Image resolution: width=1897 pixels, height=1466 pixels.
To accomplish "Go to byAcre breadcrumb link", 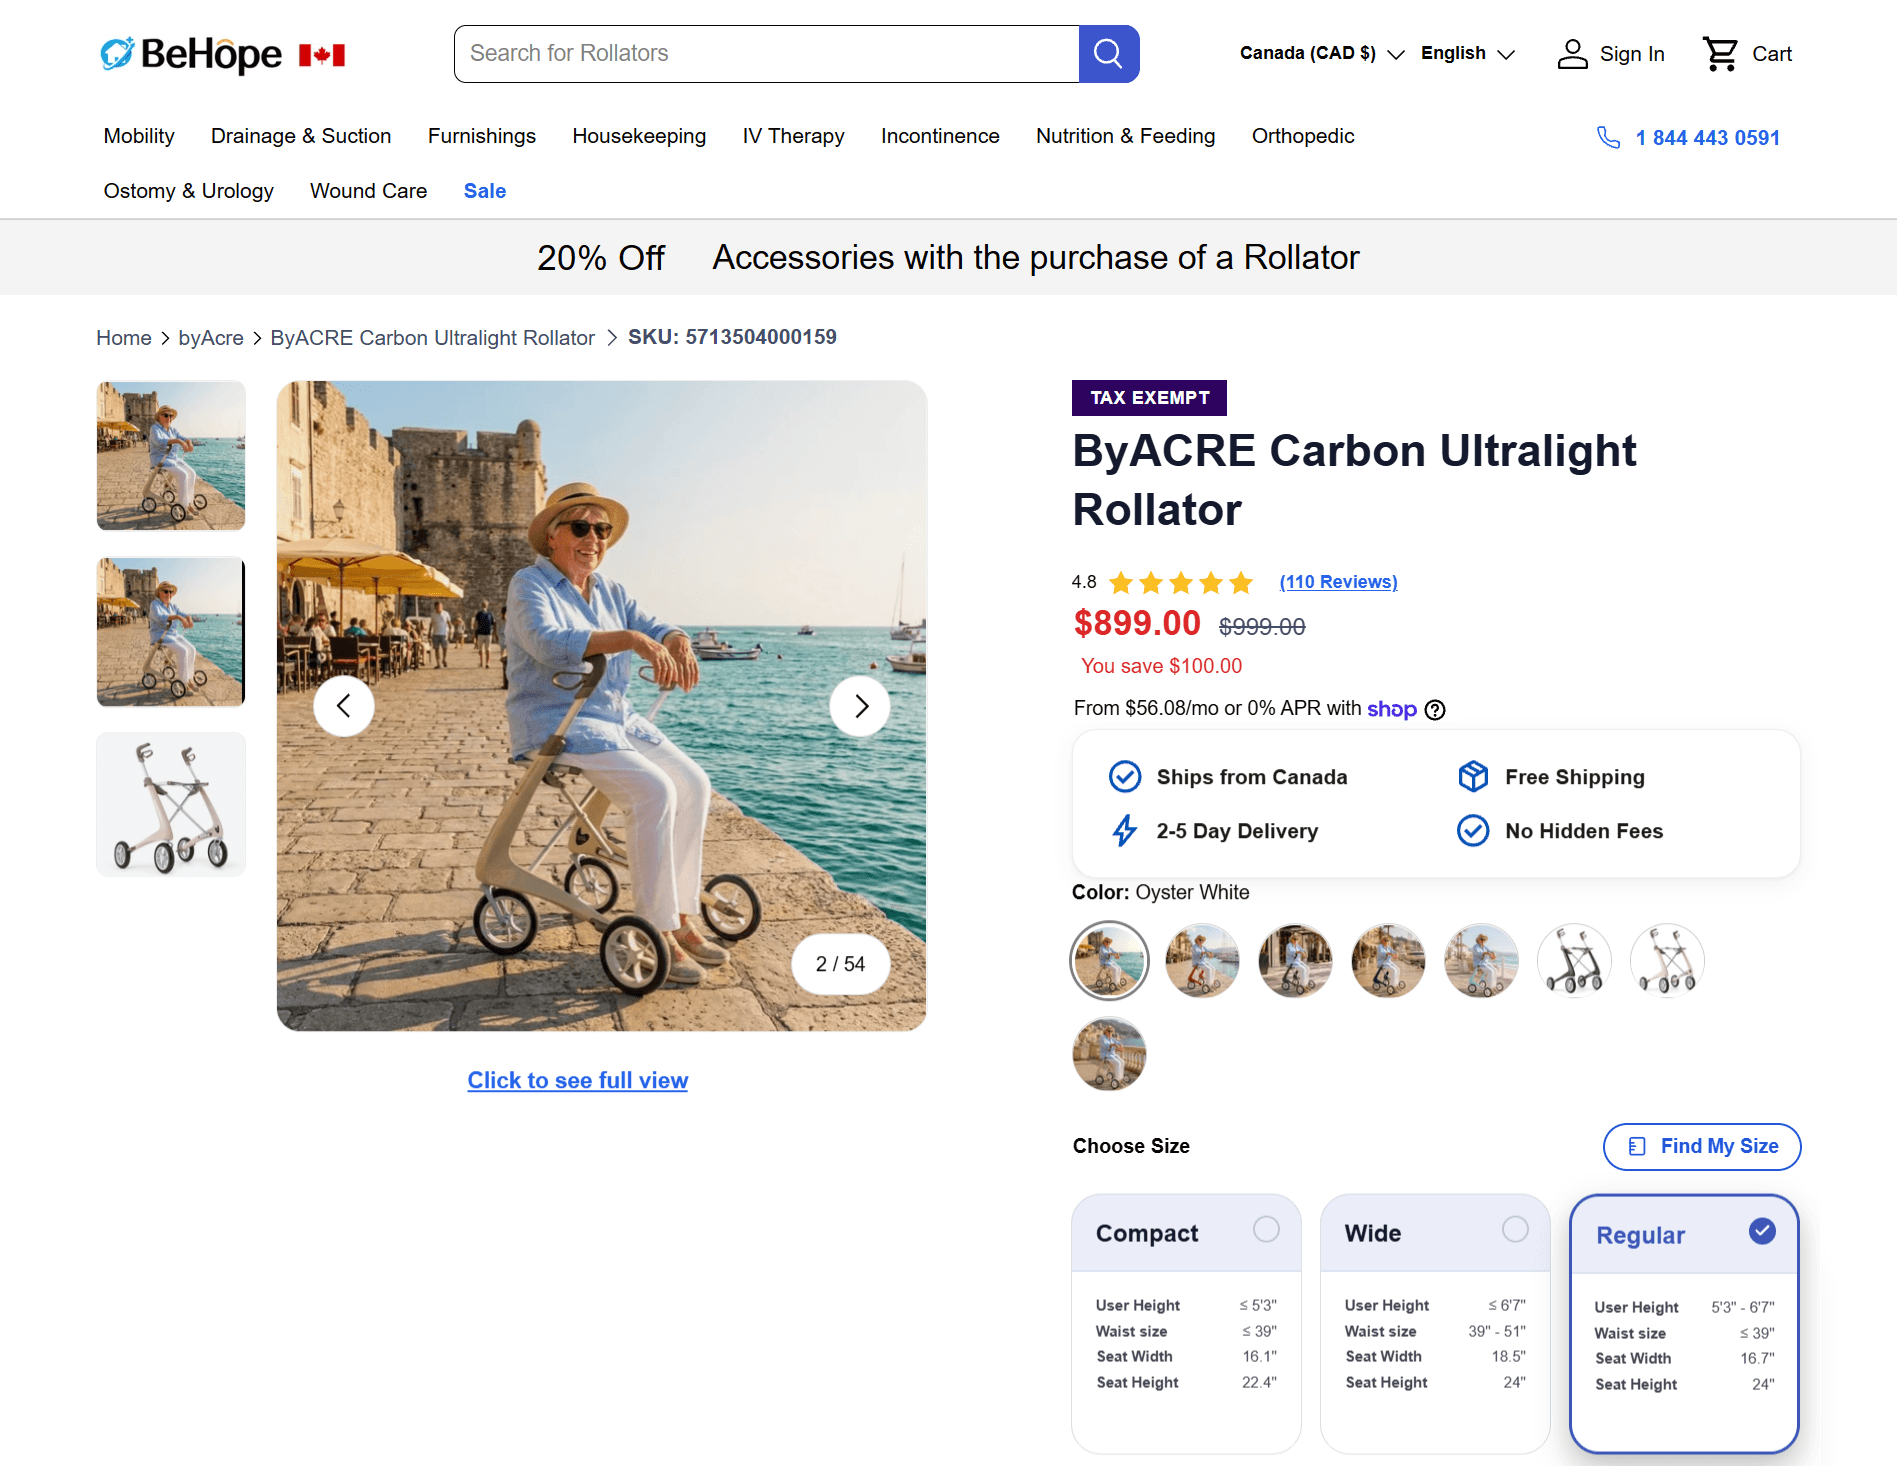I will [211, 338].
